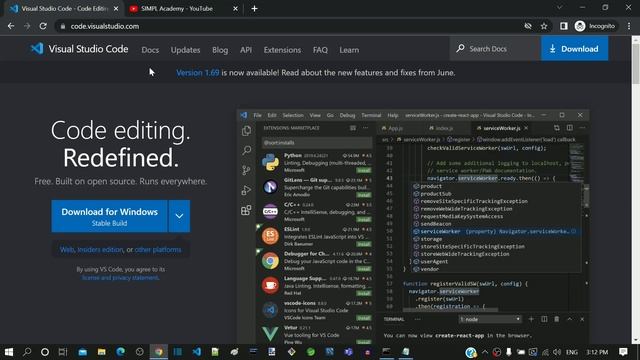The width and height of the screenshot is (640, 360).
Task: Open volume control in system tray
Action: tap(557, 352)
